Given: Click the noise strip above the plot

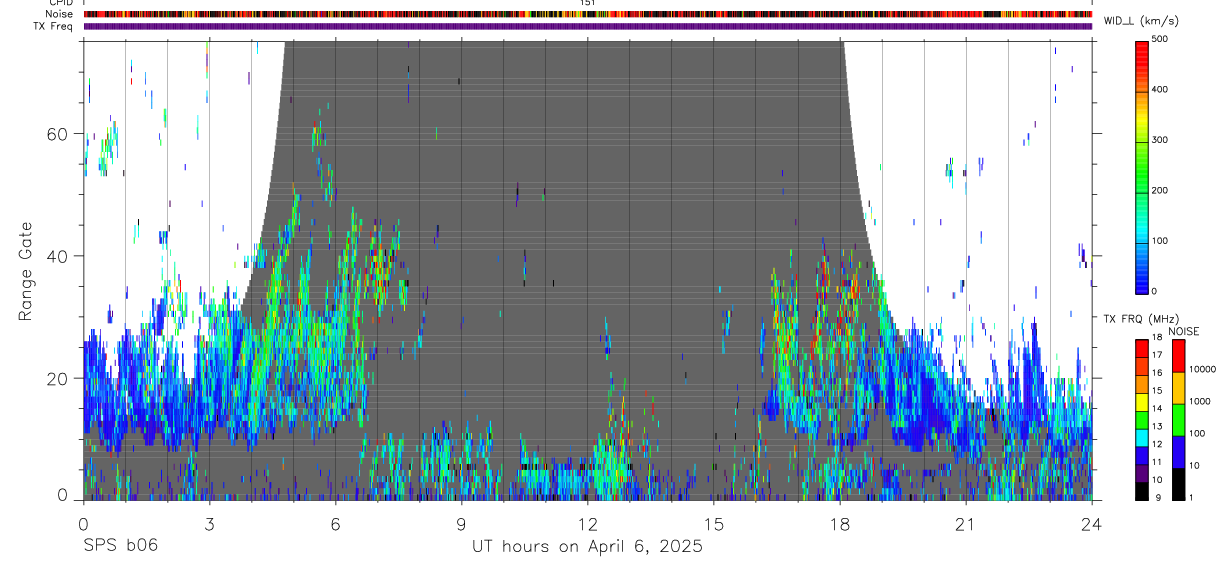Looking at the screenshot, I should pos(587,14).
